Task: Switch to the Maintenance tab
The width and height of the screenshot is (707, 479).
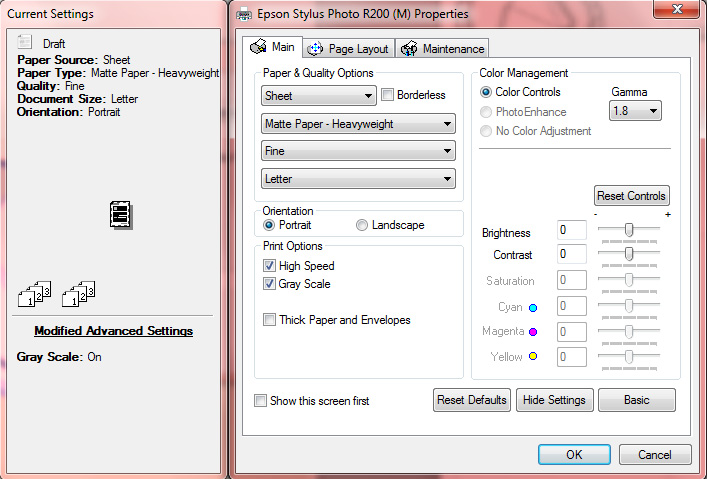Action: pos(442,48)
